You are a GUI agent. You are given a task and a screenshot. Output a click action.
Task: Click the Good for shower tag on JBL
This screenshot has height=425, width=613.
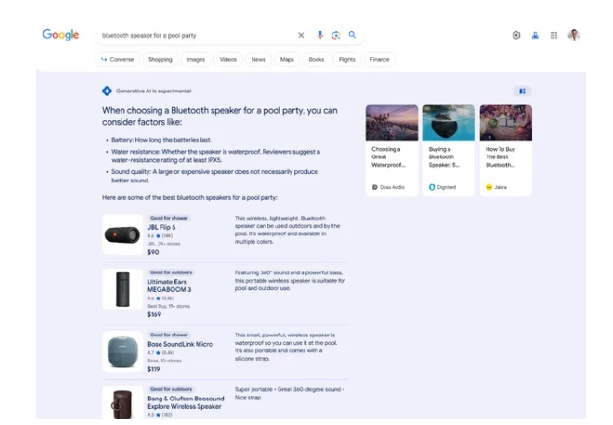pos(169,218)
